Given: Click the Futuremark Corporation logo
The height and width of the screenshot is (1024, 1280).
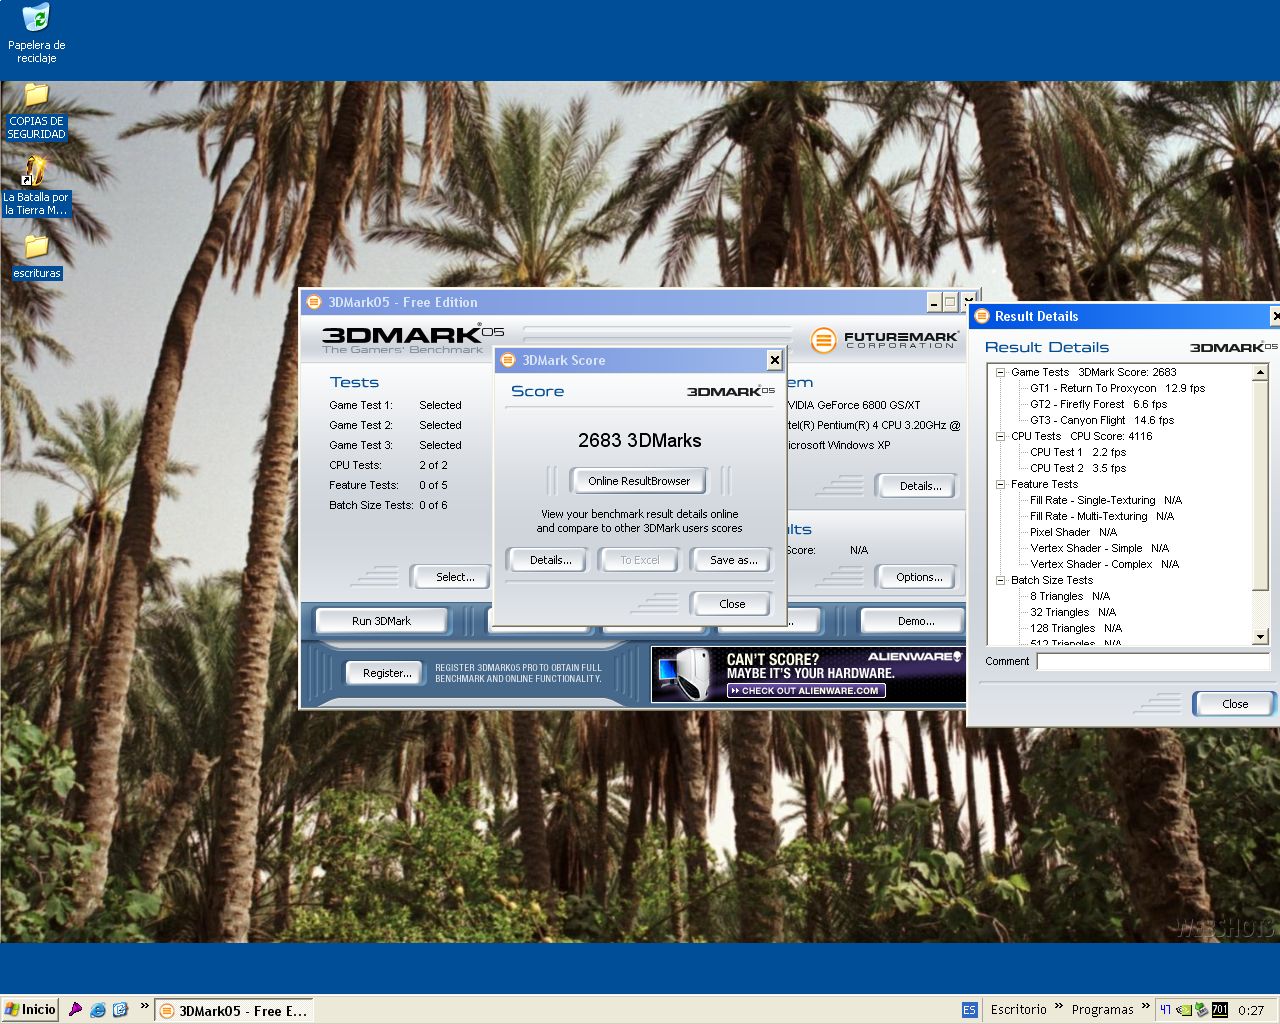Looking at the screenshot, I should [x=884, y=340].
